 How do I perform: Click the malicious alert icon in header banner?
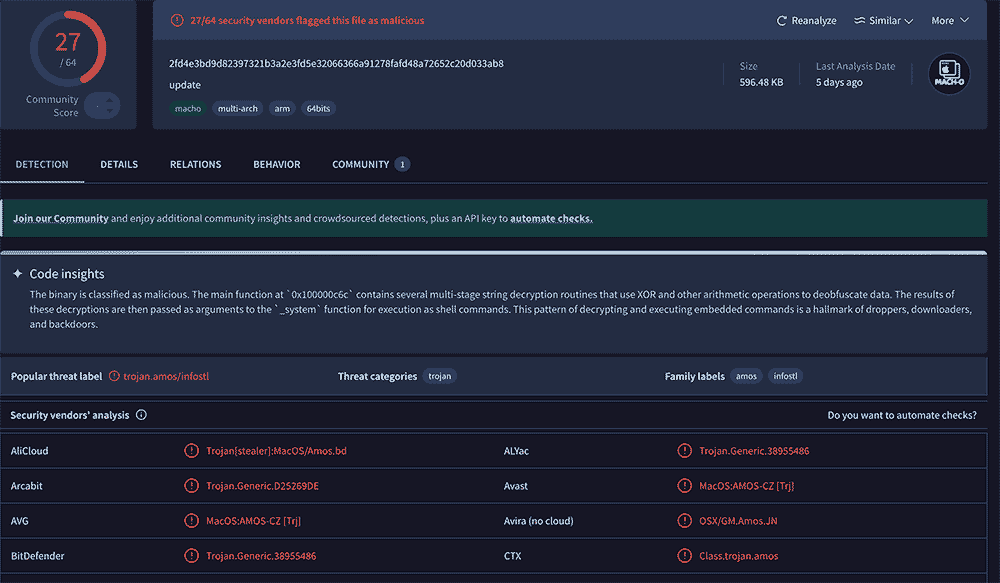point(177,20)
